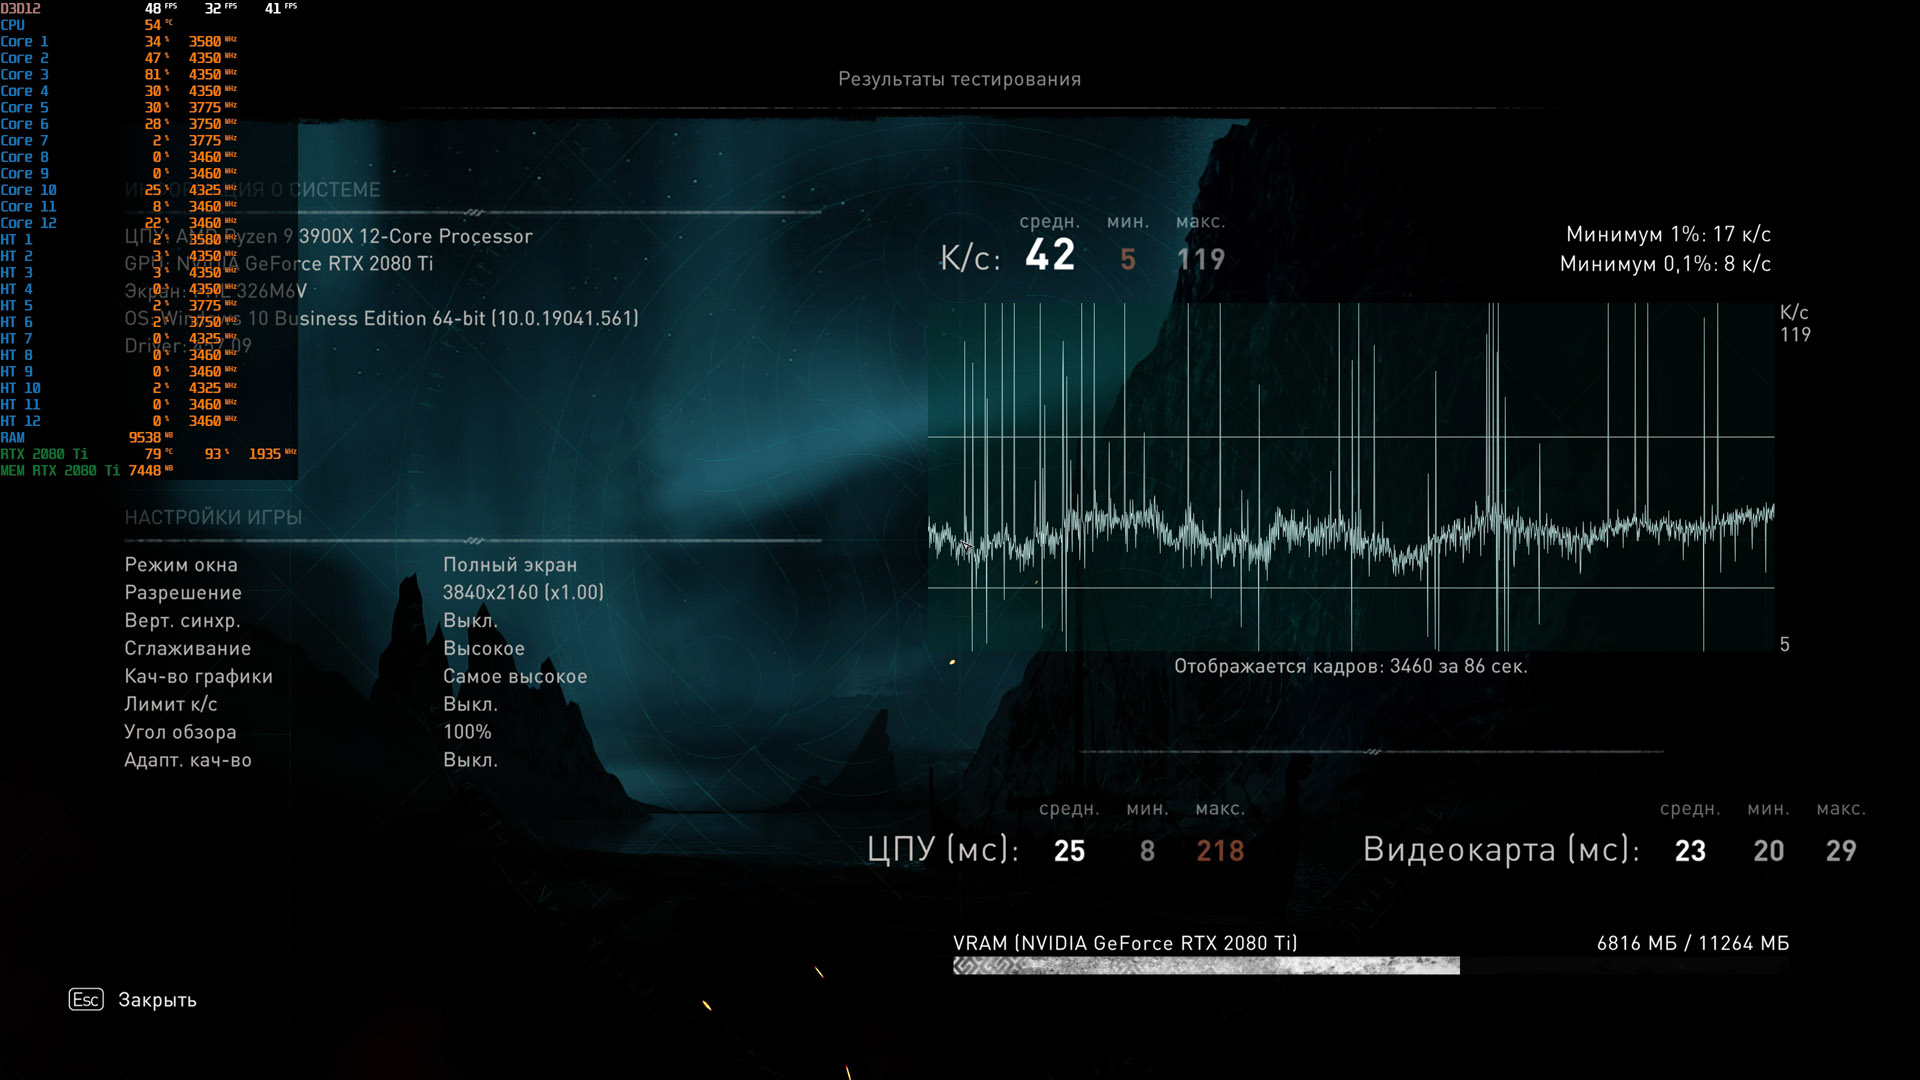Click the D3D12 overlay label

point(21,8)
